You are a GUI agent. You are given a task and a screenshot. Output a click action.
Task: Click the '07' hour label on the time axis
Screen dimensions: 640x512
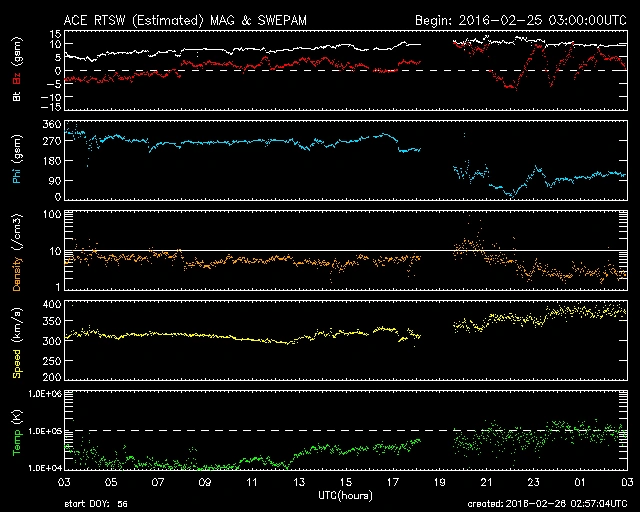[x=158, y=483]
